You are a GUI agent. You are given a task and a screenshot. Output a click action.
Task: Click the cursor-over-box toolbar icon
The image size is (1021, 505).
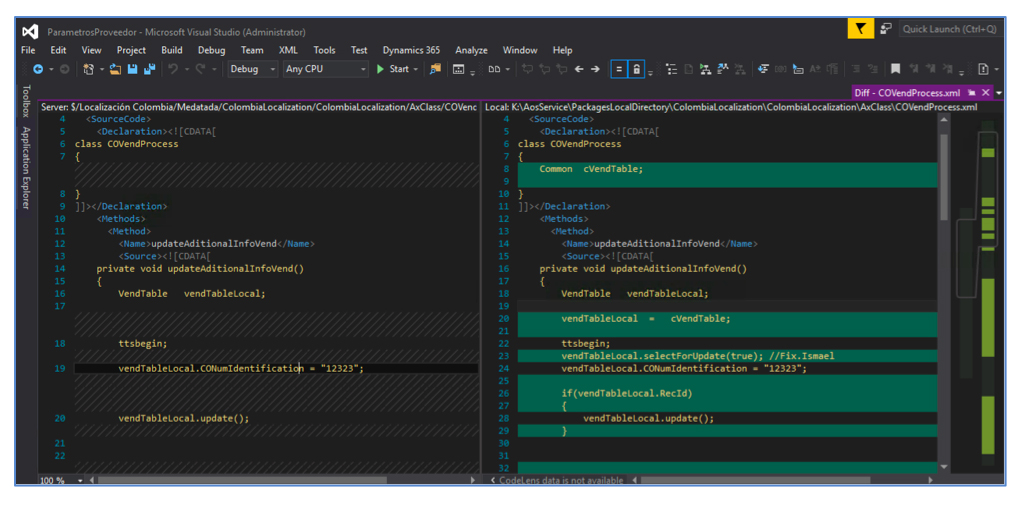[798, 69]
